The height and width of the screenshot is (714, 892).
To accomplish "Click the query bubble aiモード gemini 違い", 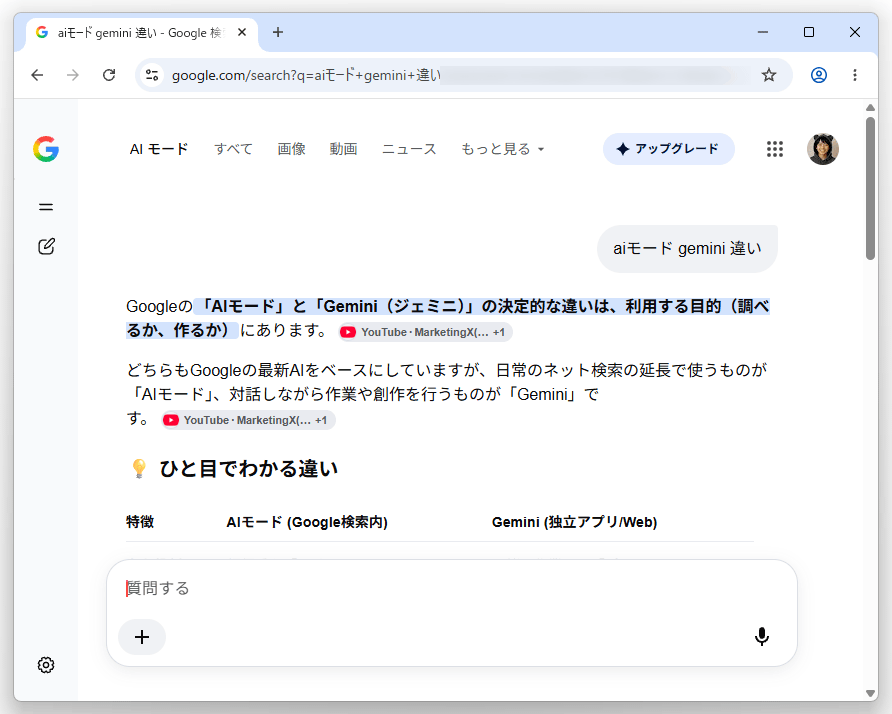I will 687,249.
